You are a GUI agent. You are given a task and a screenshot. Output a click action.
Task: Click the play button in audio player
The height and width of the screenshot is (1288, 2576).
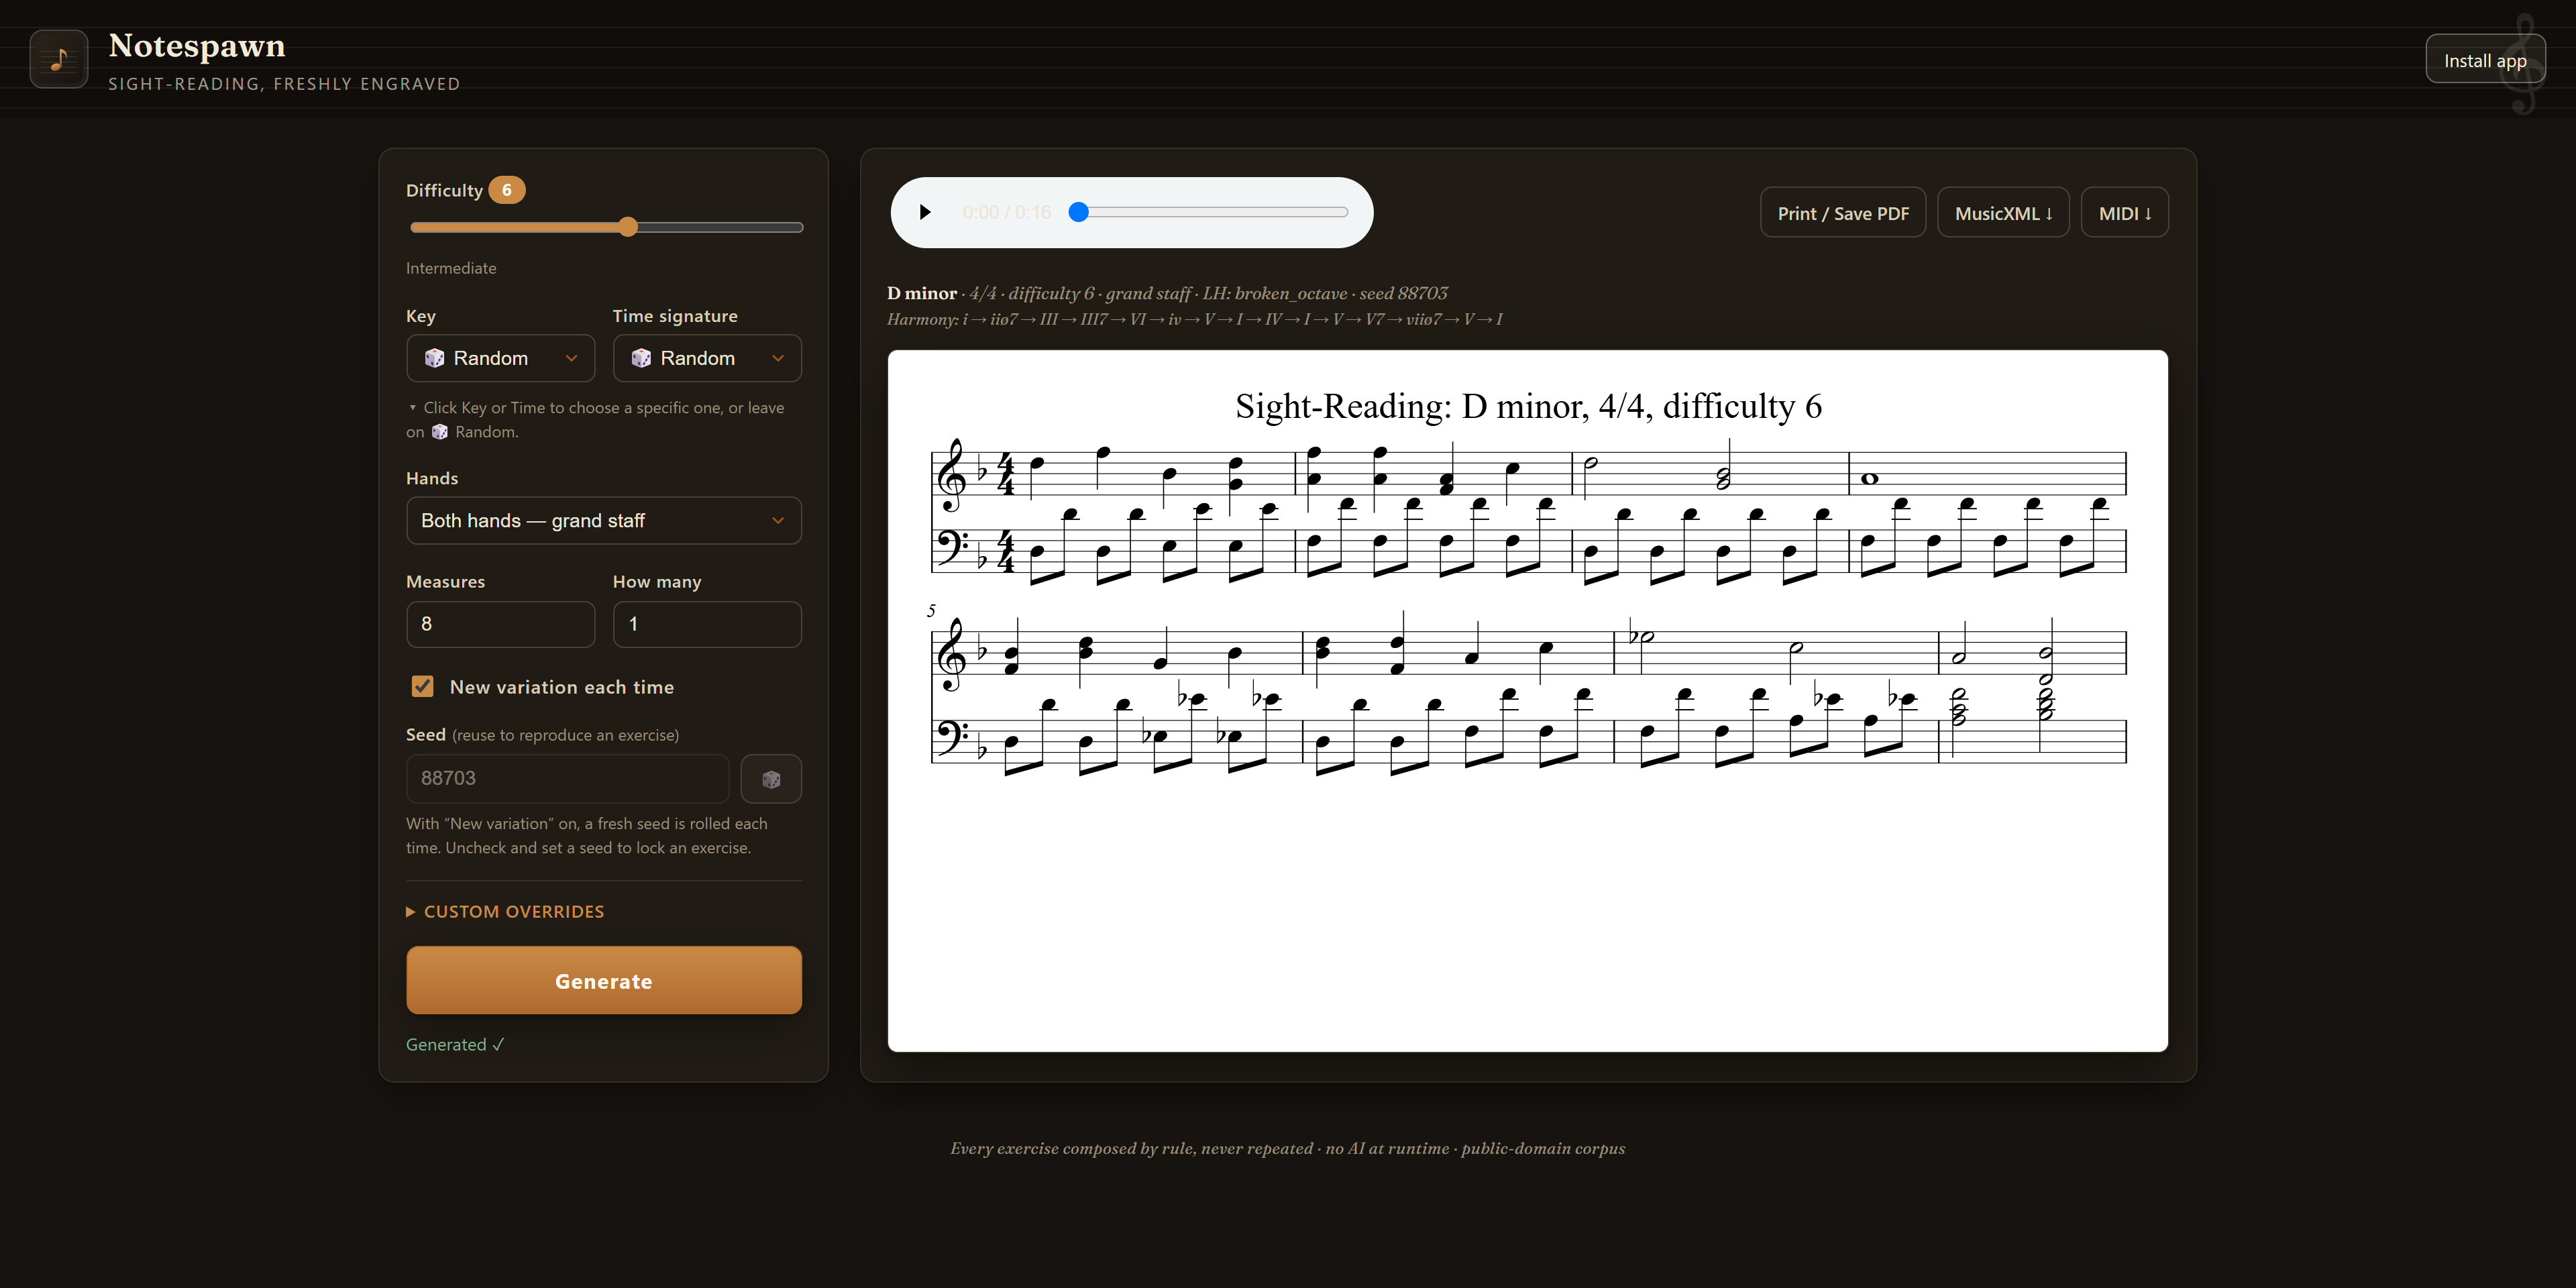pos(925,212)
